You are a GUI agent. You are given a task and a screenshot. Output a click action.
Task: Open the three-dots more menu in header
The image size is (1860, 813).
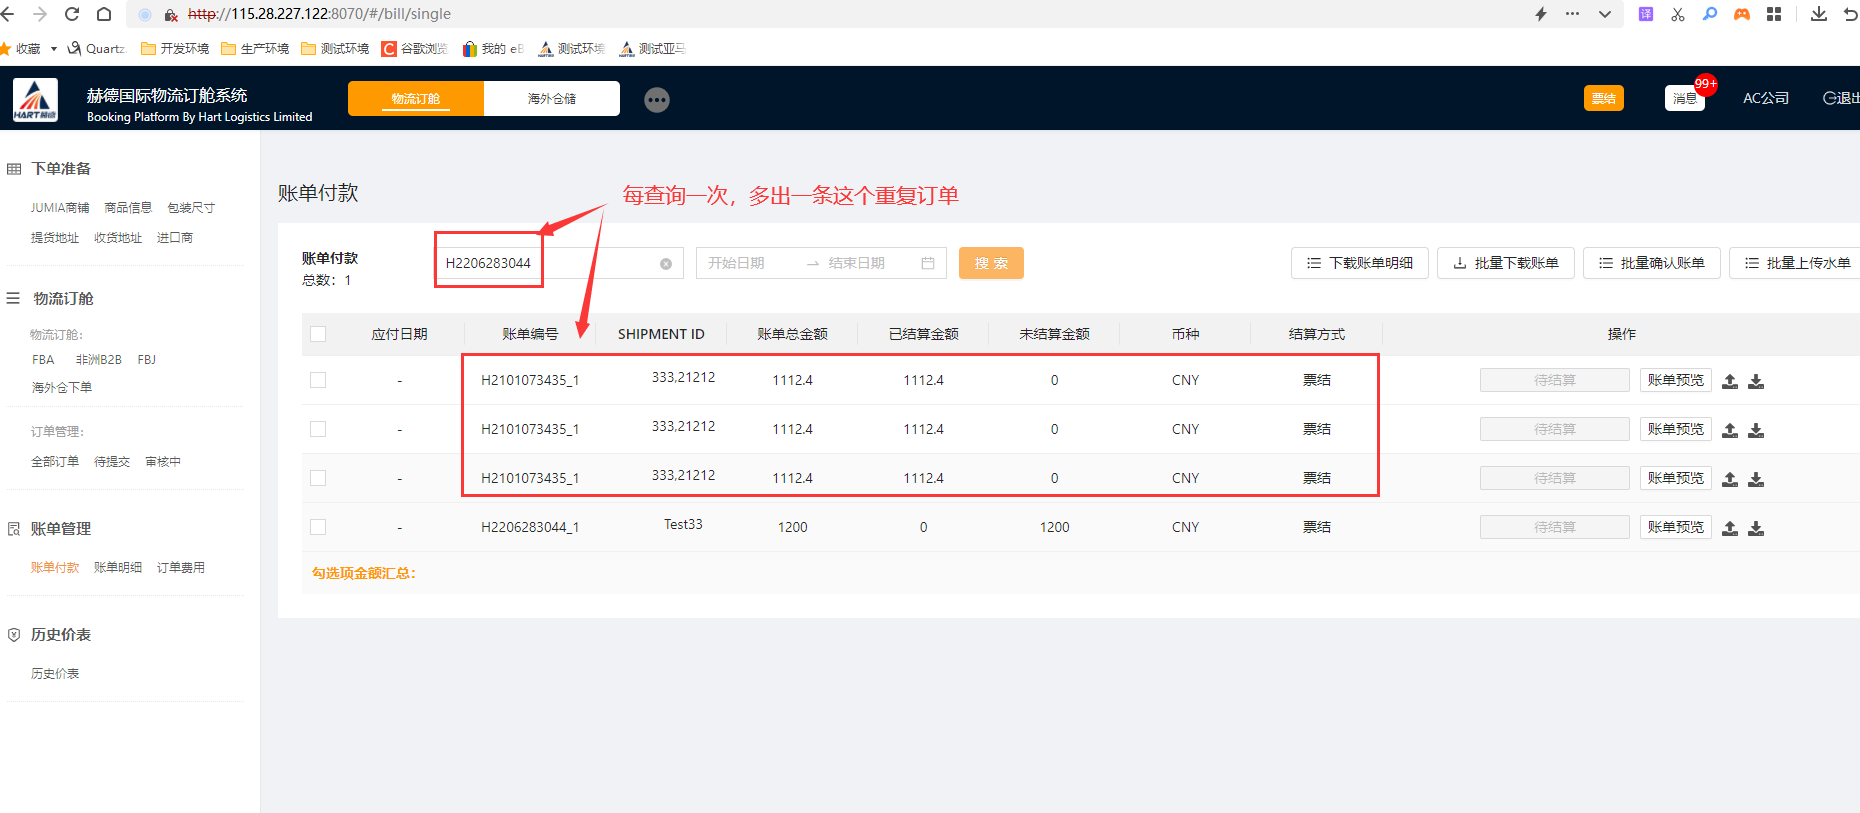tap(657, 100)
